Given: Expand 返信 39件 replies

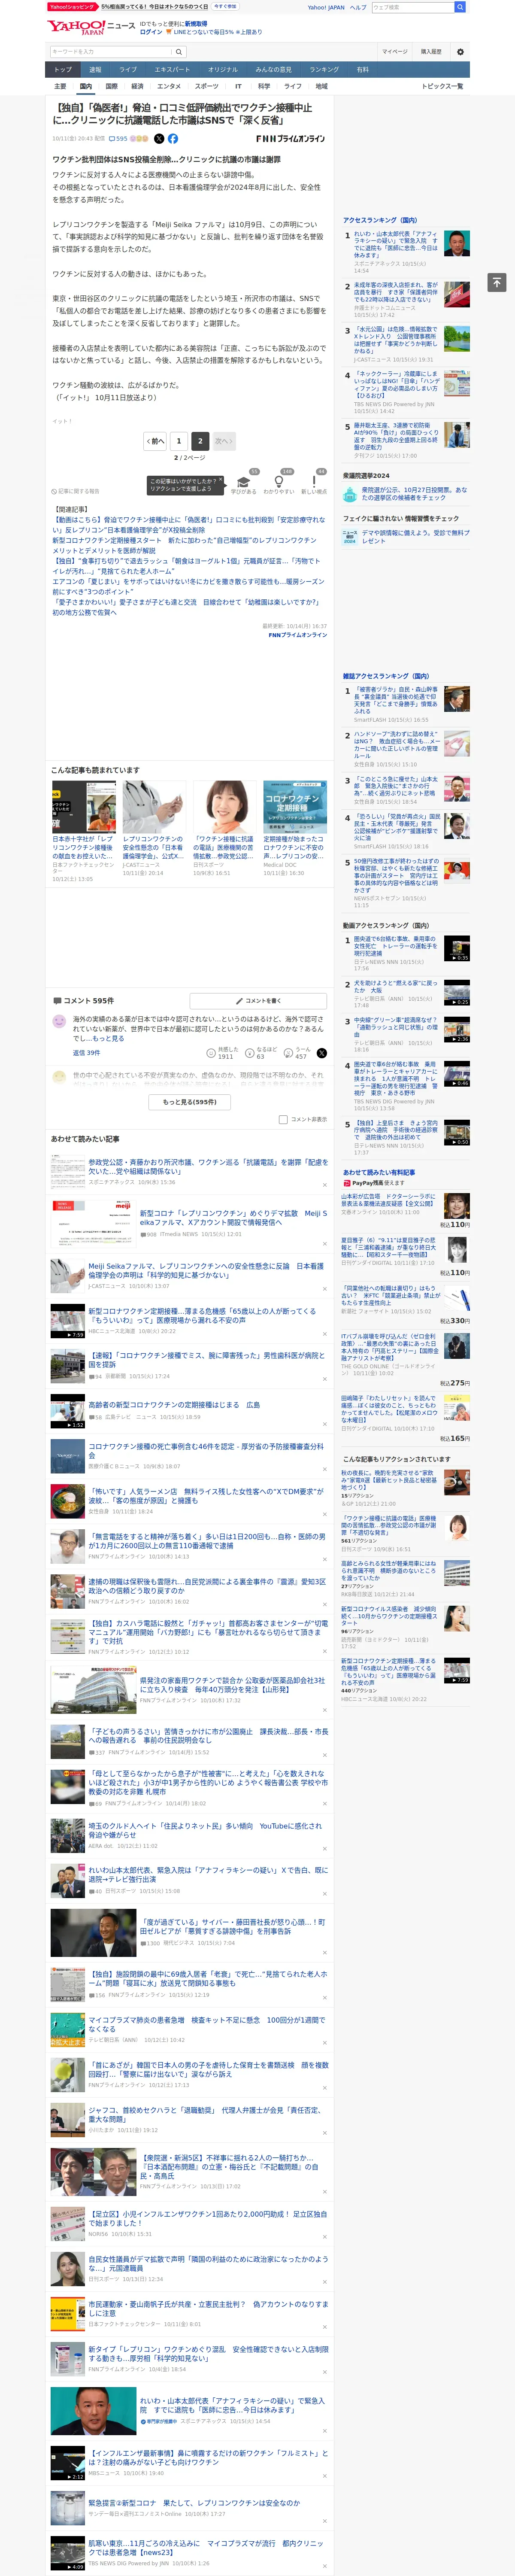Looking at the screenshot, I should [x=86, y=1053].
